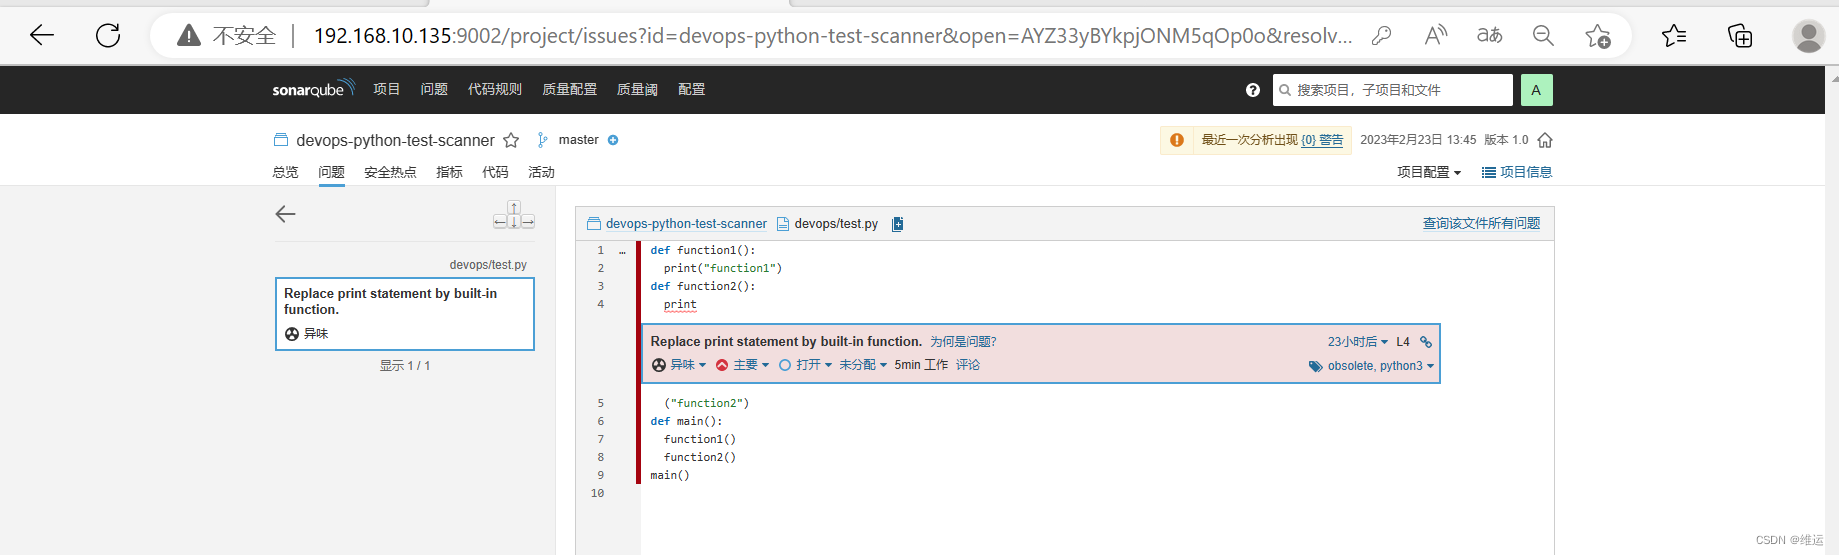Click the issue permalink chain icon
This screenshot has height=555, width=1839.
click(1426, 342)
